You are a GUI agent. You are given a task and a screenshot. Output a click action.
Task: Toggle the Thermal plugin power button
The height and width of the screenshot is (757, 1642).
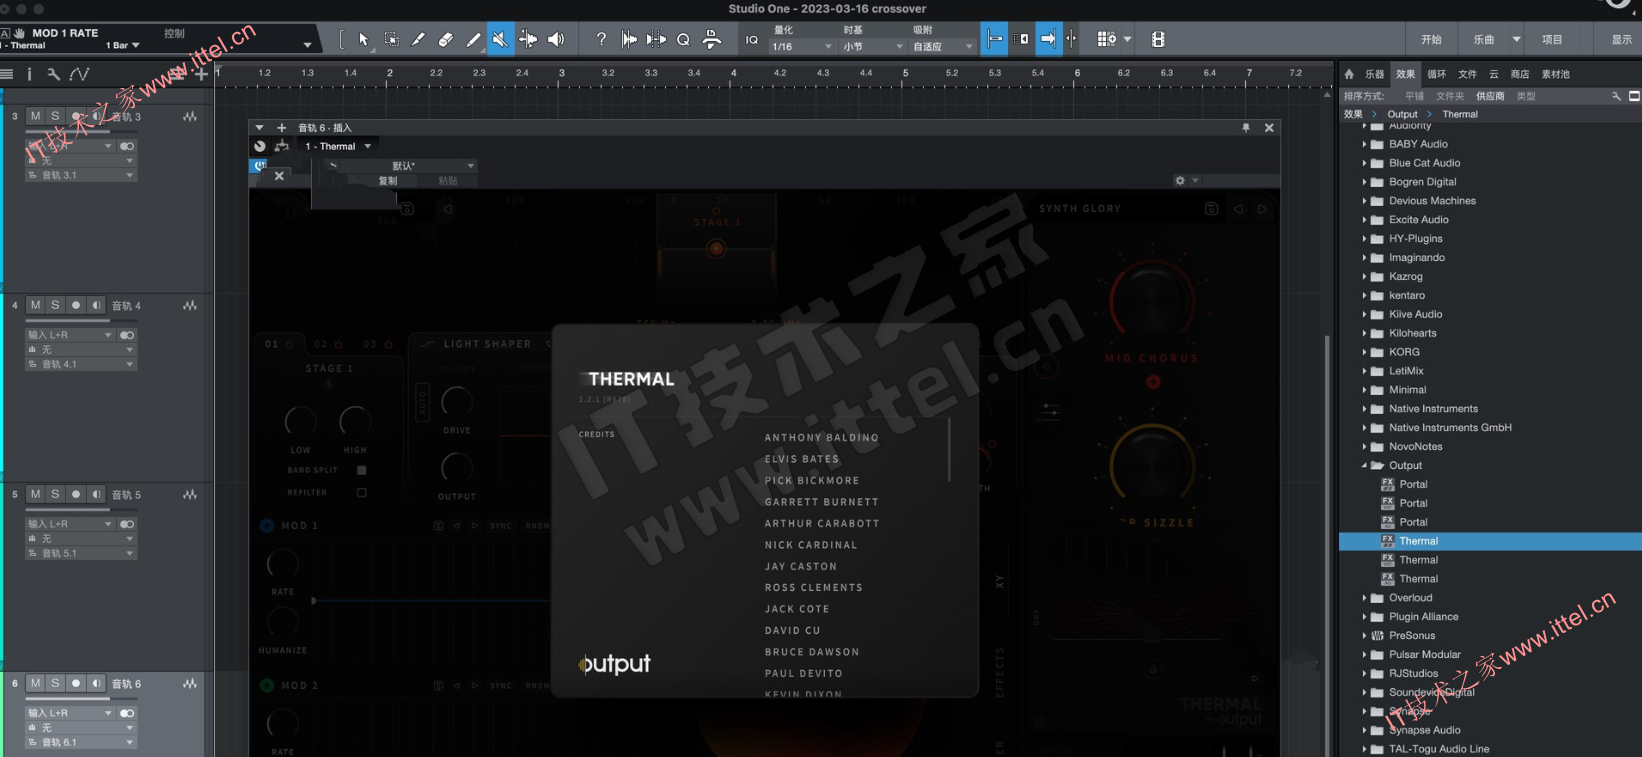click(259, 165)
